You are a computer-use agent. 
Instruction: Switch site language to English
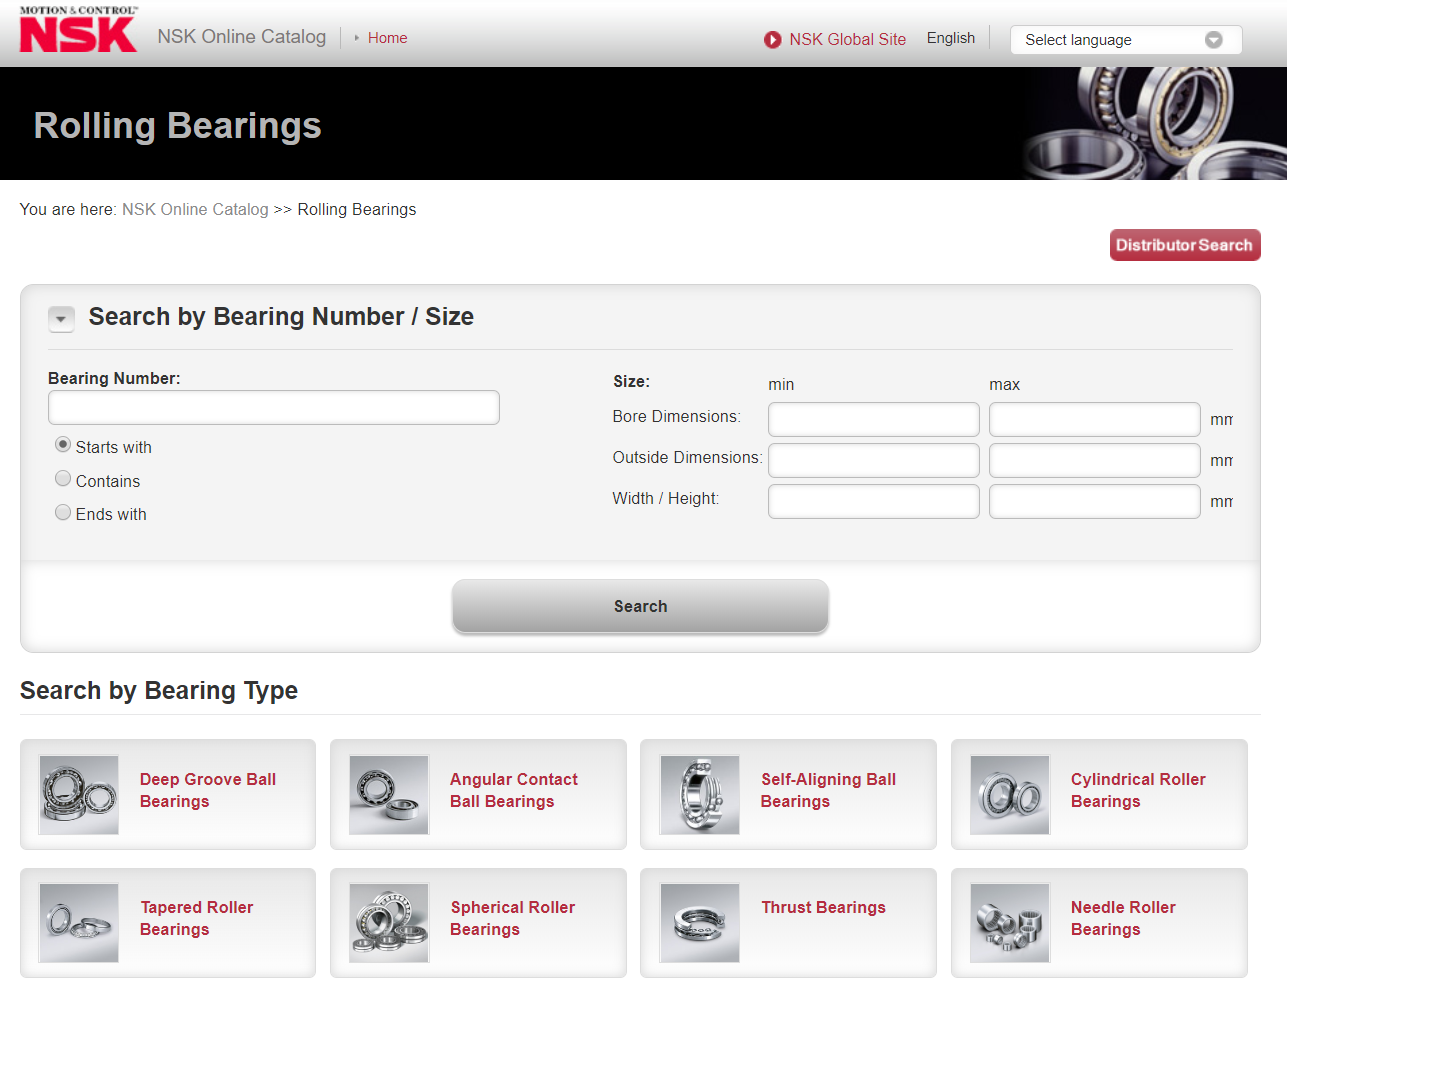(950, 37)
